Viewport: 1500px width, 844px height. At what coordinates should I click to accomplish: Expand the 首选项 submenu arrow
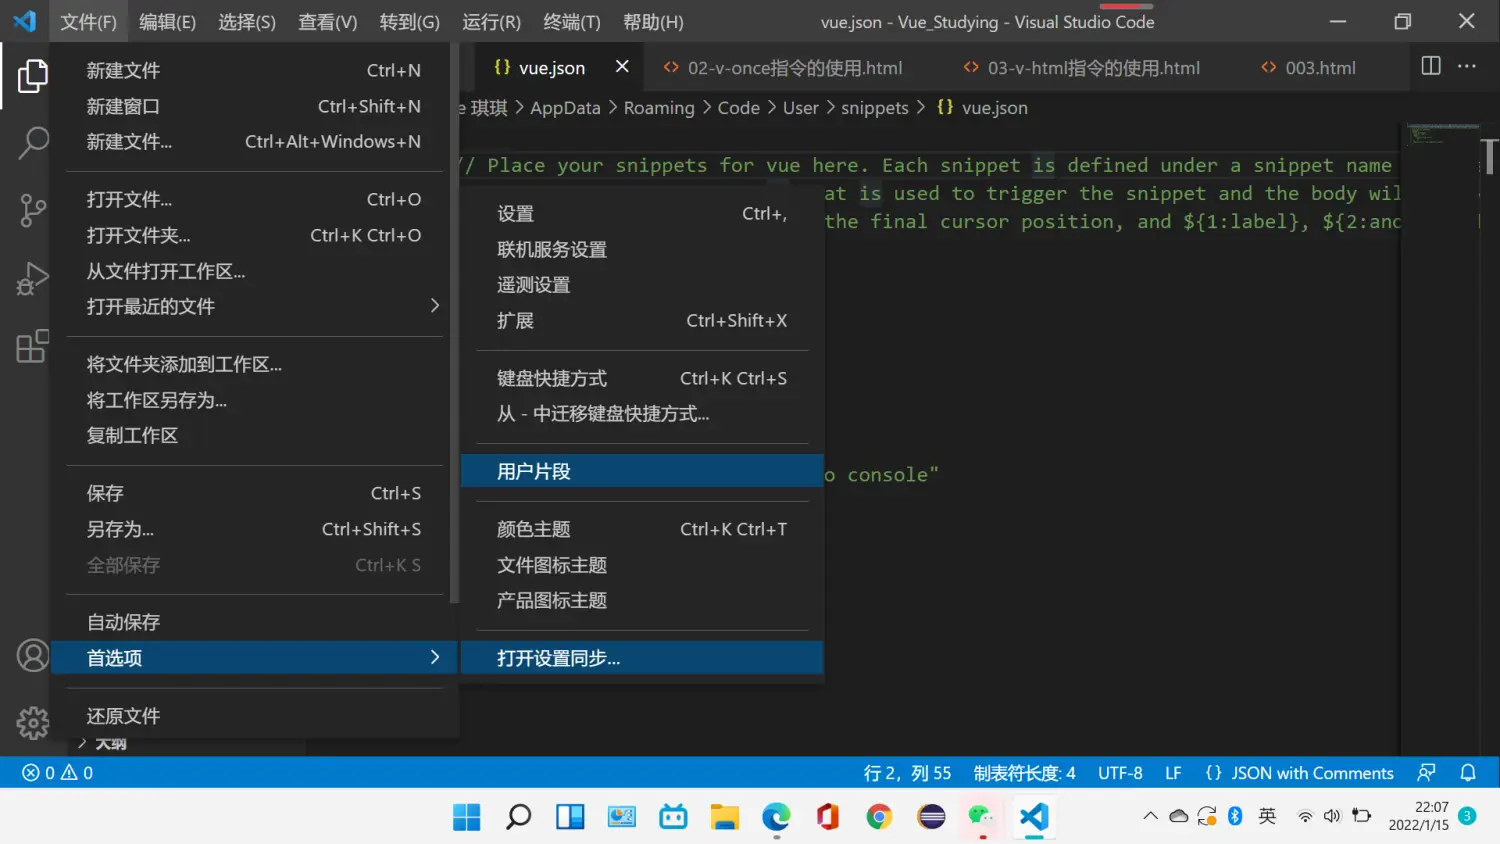coord(434,657)
